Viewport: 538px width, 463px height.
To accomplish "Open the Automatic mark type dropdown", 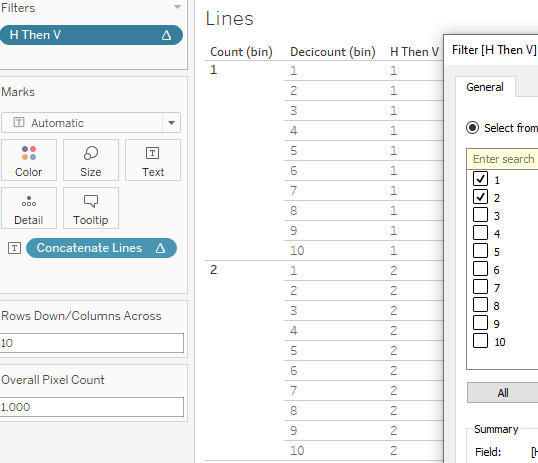I will [171, 123].
